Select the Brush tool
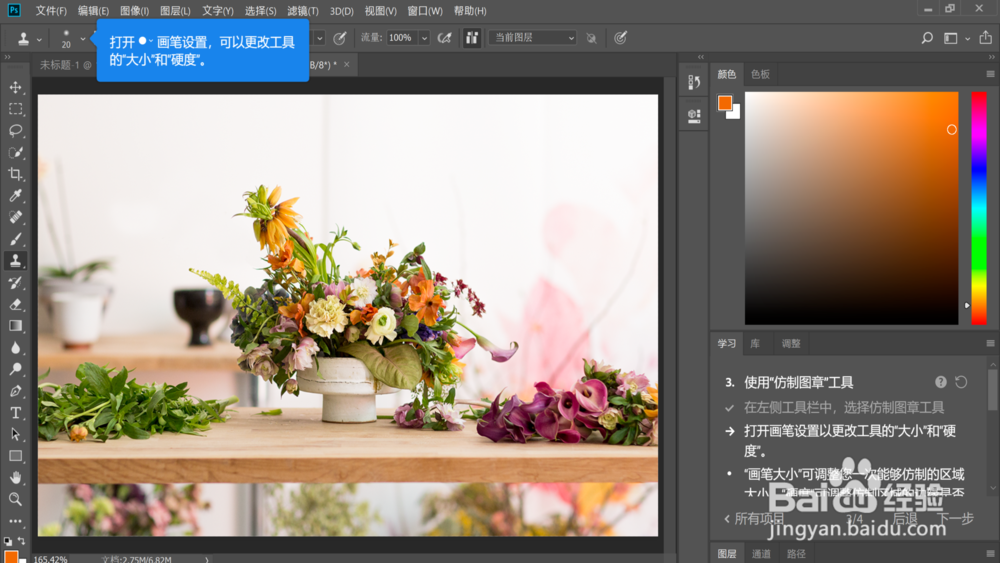Image resolution: width=1000 pixels, height=563 pixels. 15,239
